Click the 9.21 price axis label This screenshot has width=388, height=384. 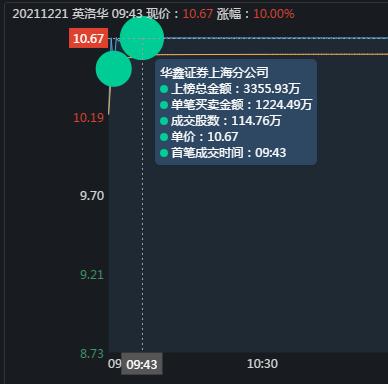pyautogui.click(x=92, y=275)
